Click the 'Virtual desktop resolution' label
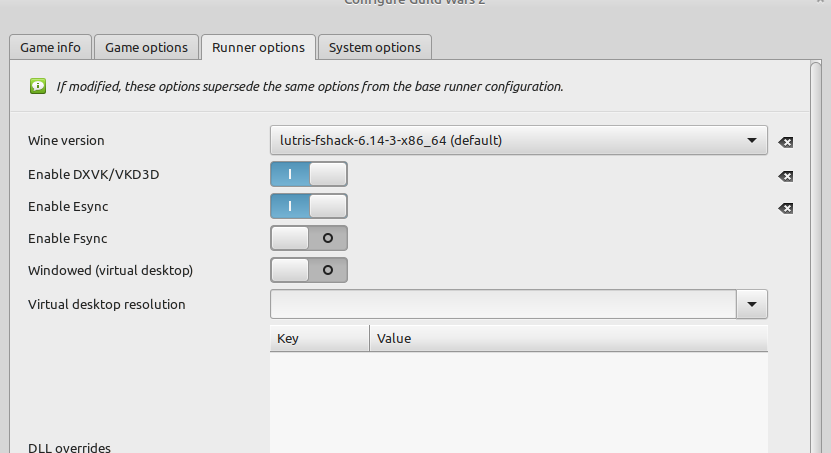Viewport: 831px width, 453px height. (107, 304)
